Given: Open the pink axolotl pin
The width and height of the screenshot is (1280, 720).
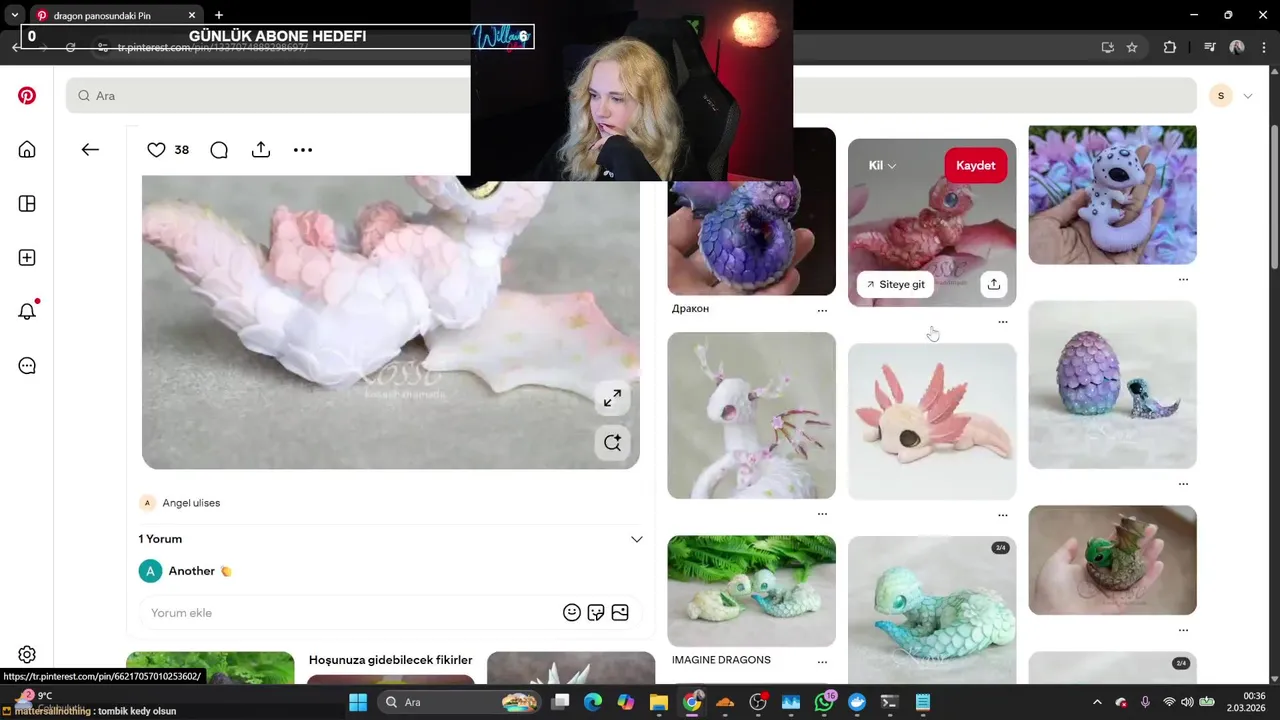Looking at the screenshot, I should 932,422.
